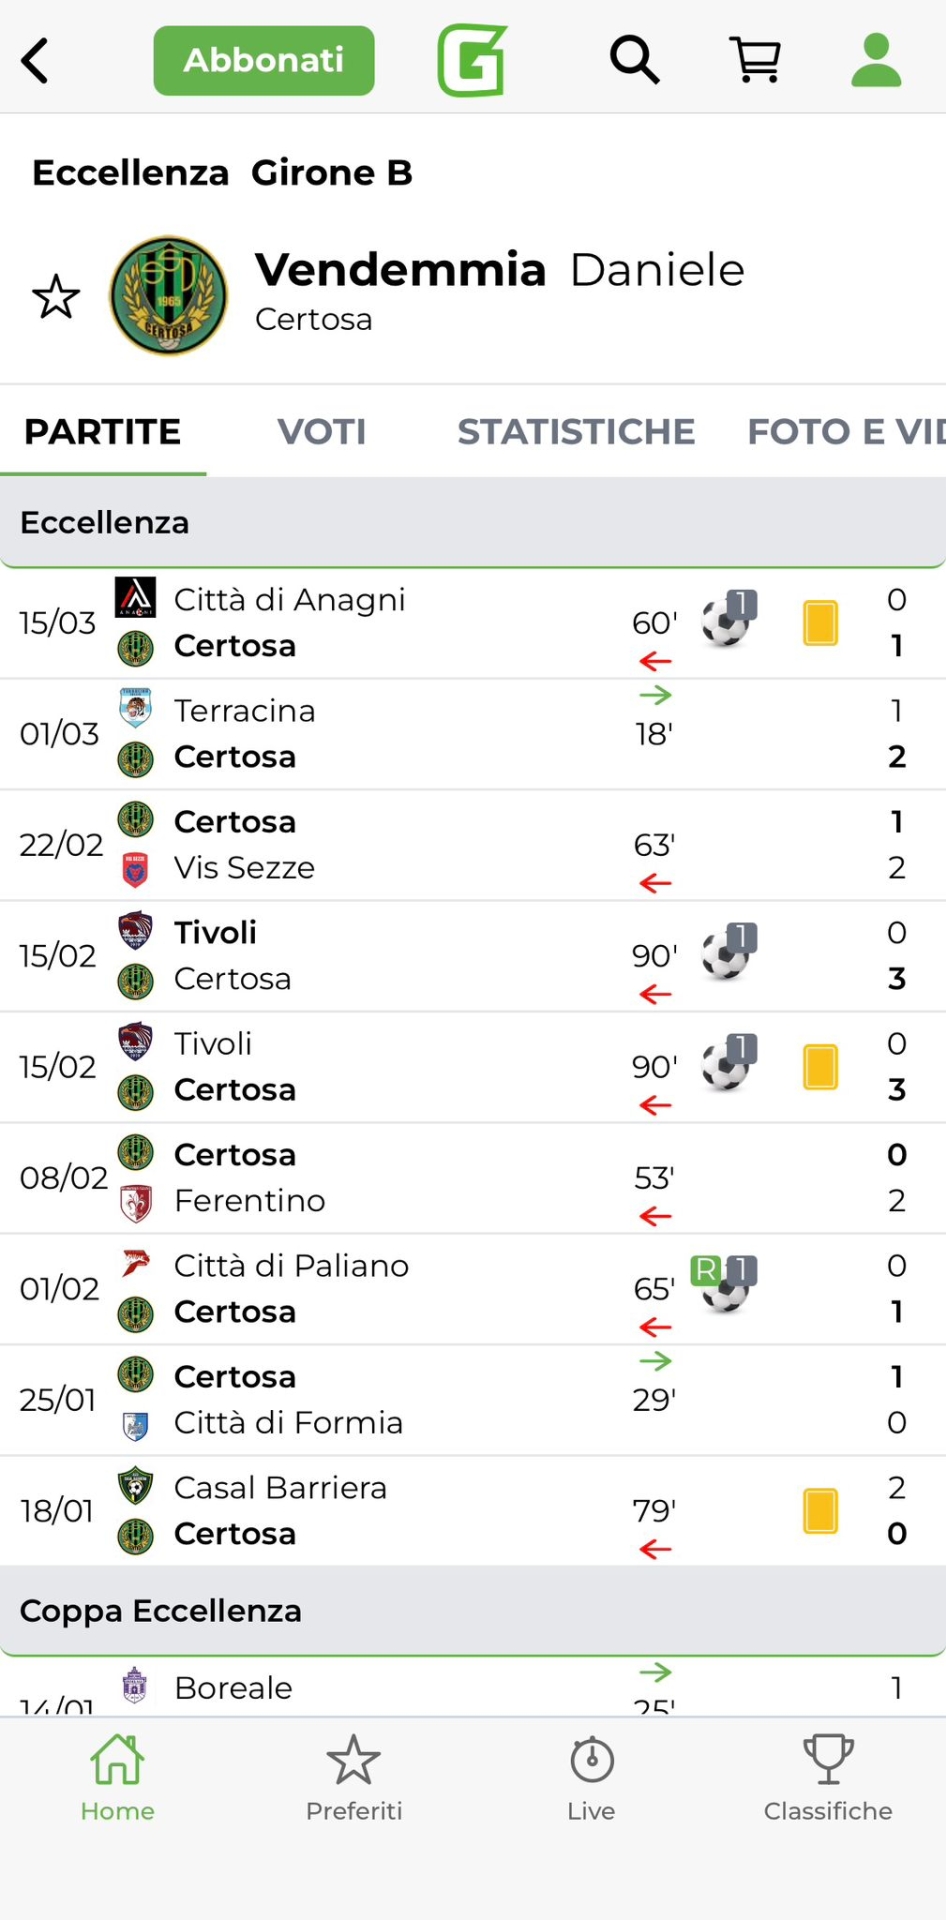Open Live stopwatch in bottom navigation
Image resolution: width=946 pixels, height=1920 pixels.
pyautogui.click(x=591, y=1779)
